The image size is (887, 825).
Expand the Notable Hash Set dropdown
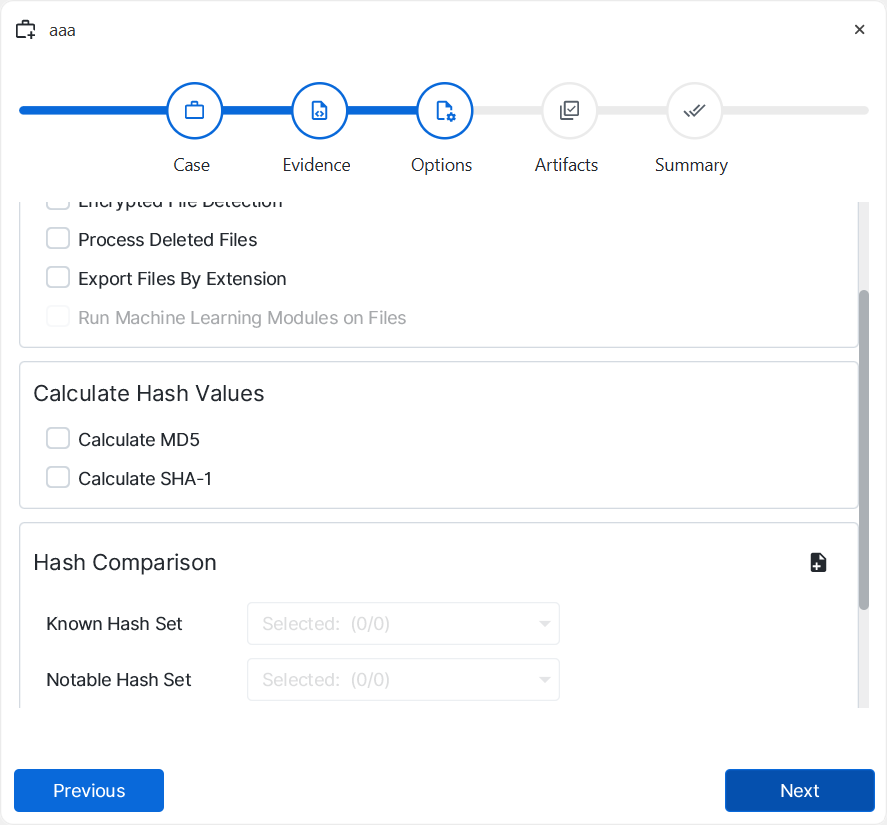click(402, 680)
